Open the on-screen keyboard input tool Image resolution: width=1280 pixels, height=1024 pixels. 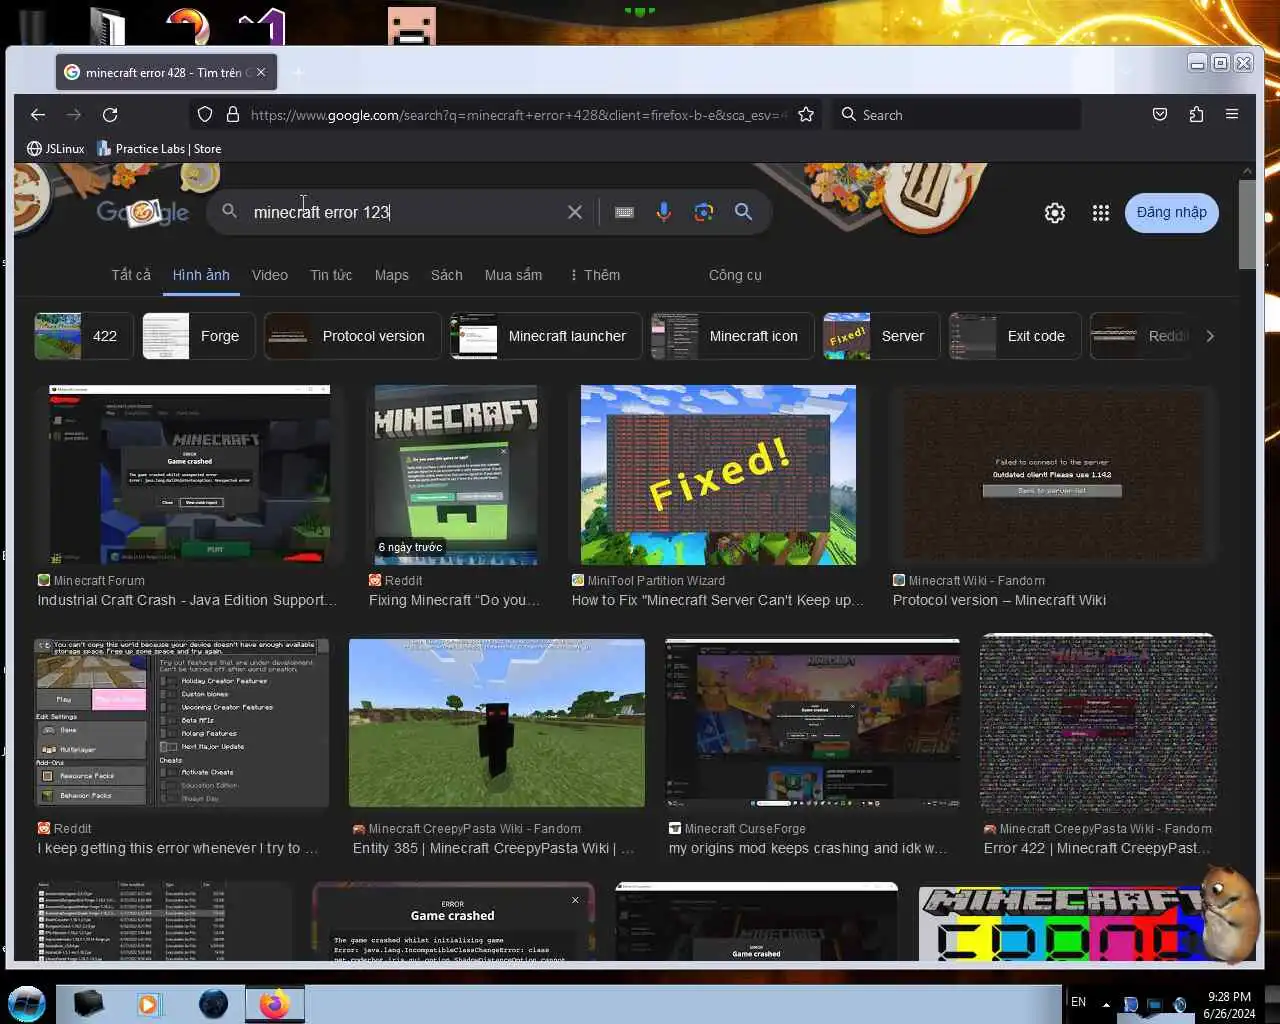(624, 212)
